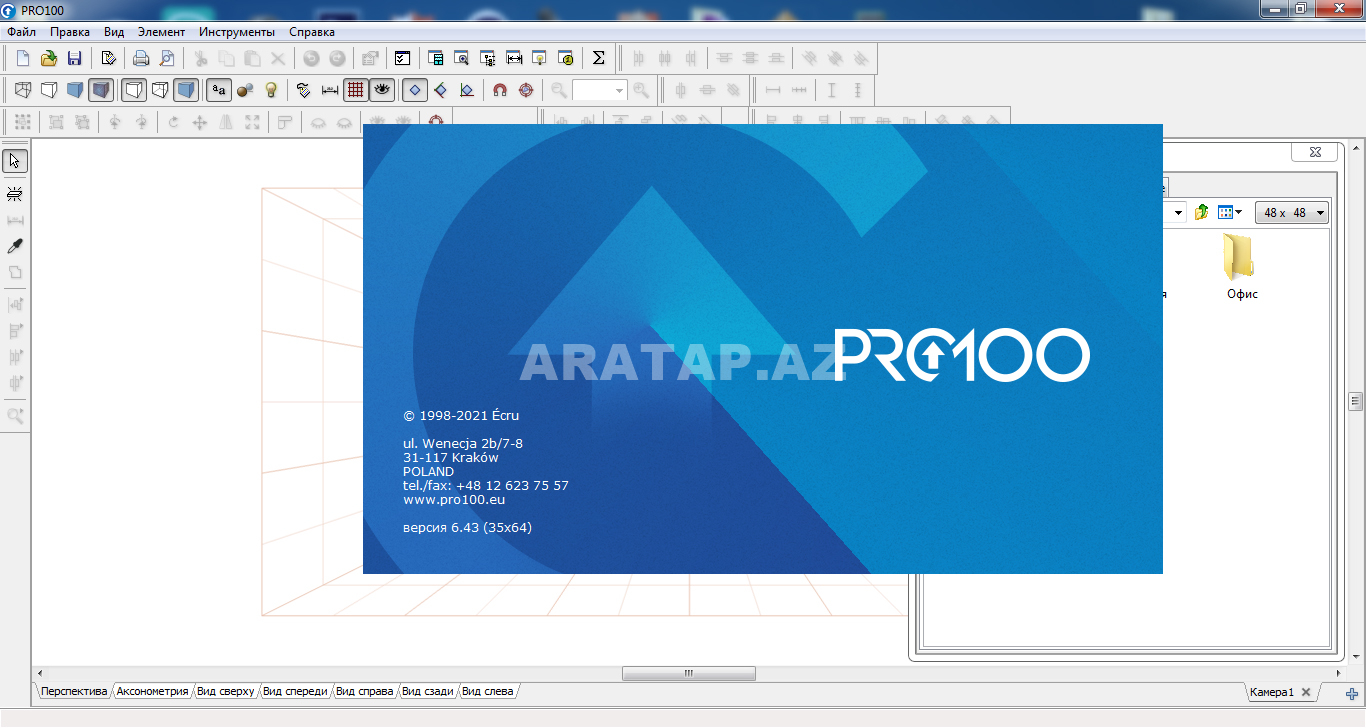Open Print preview with the magnifier page icon

click(x=167, y=58)
